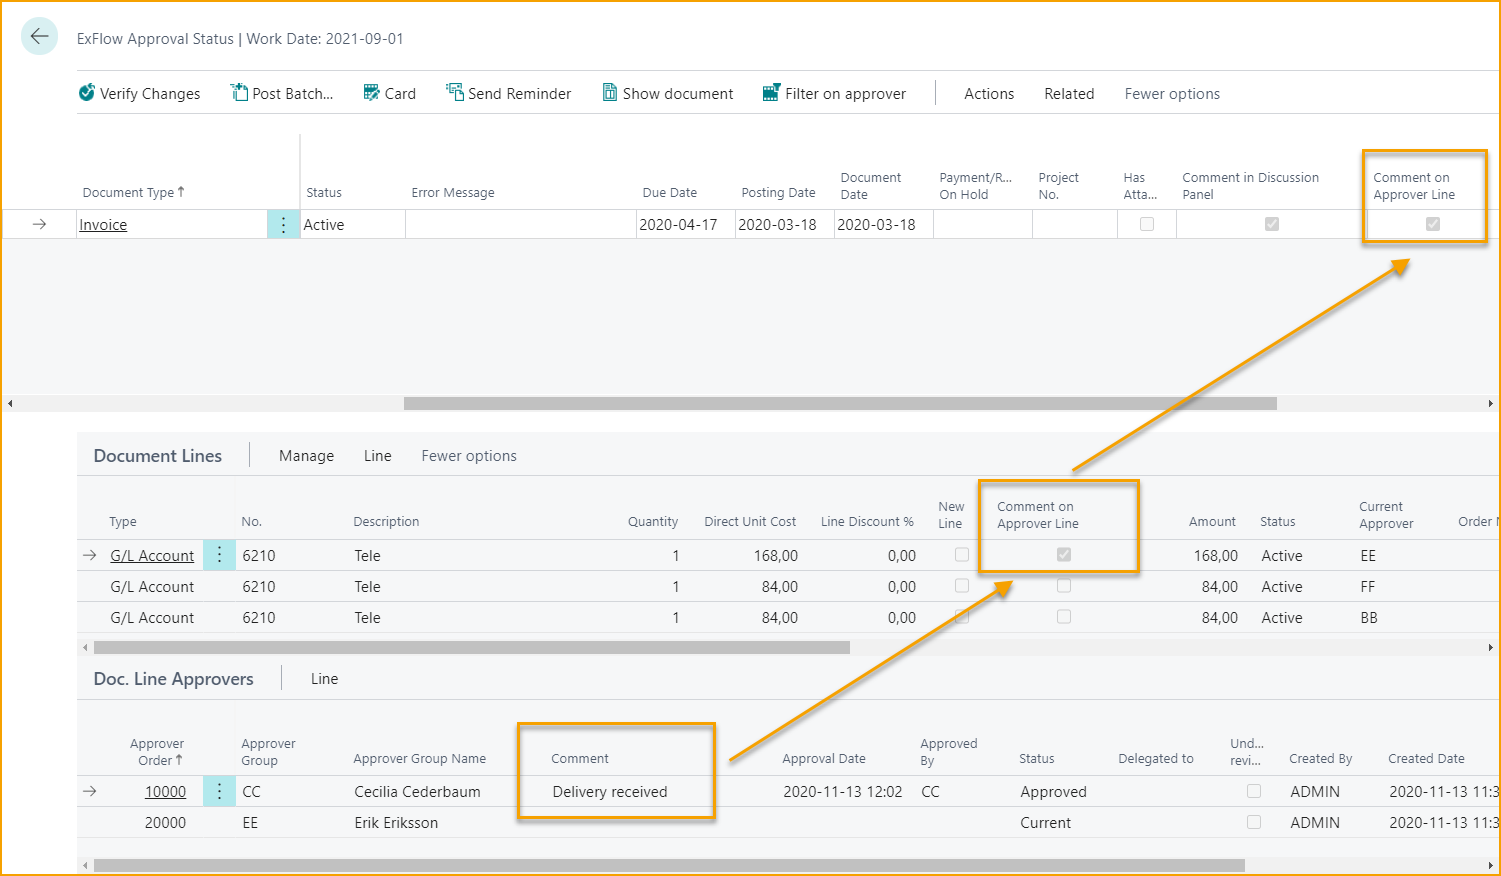The image size is (1501, 876).
Task: Click the ellipsis icon on the G/L Account line
Action: point(219,555)
